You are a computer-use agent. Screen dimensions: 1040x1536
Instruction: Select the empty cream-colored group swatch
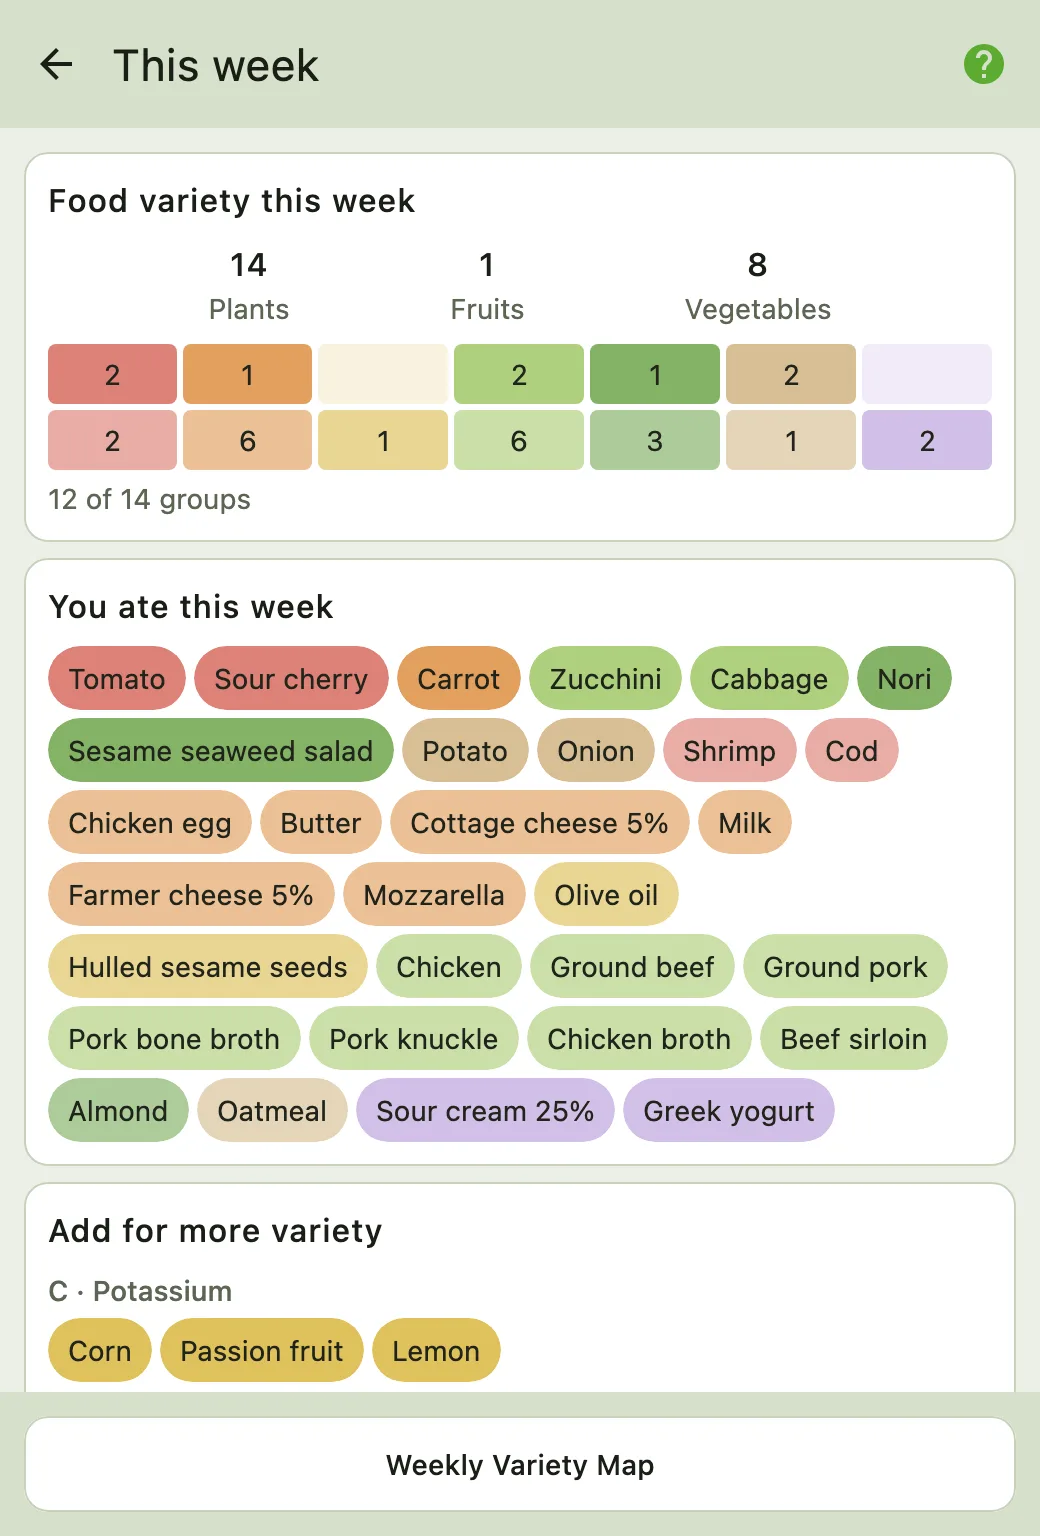[383, 375]
